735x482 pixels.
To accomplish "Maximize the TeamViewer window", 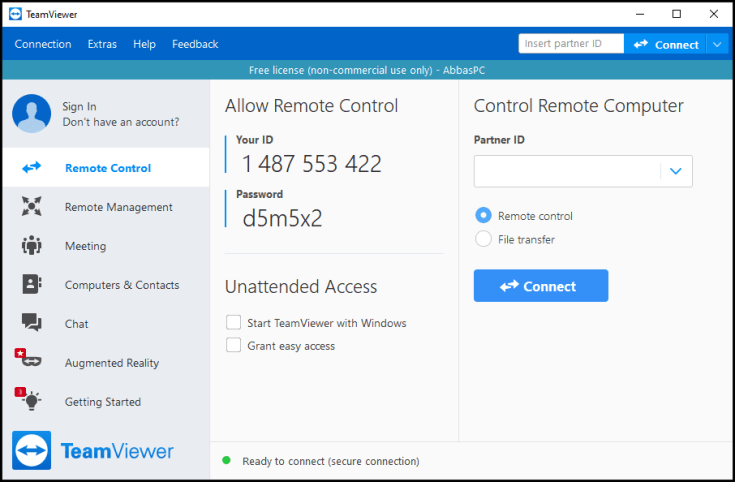I will pyautogui.click(x=676, y=14).
